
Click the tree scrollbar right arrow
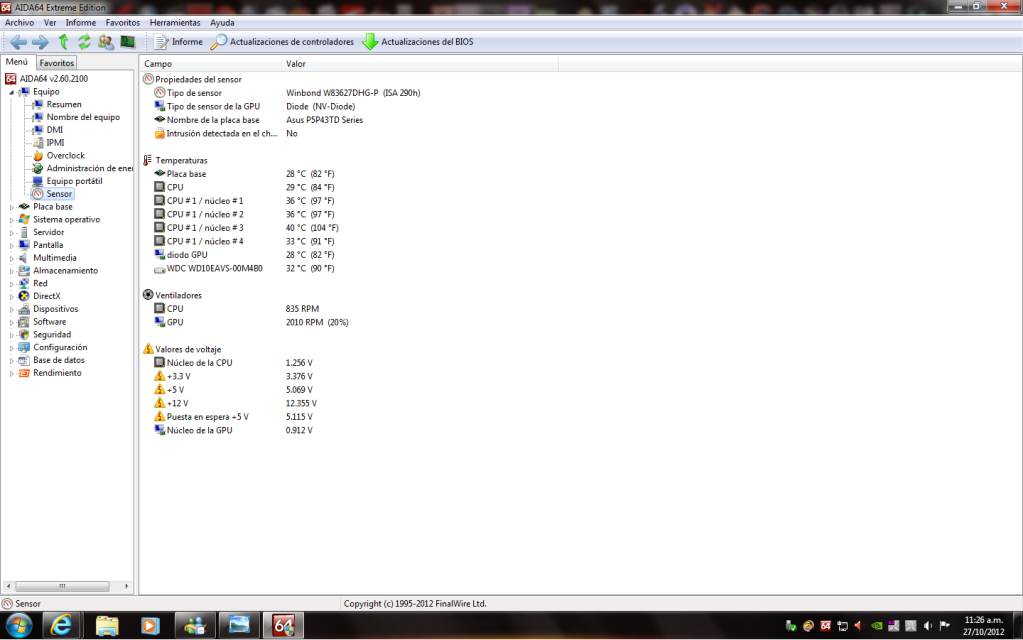127,587
